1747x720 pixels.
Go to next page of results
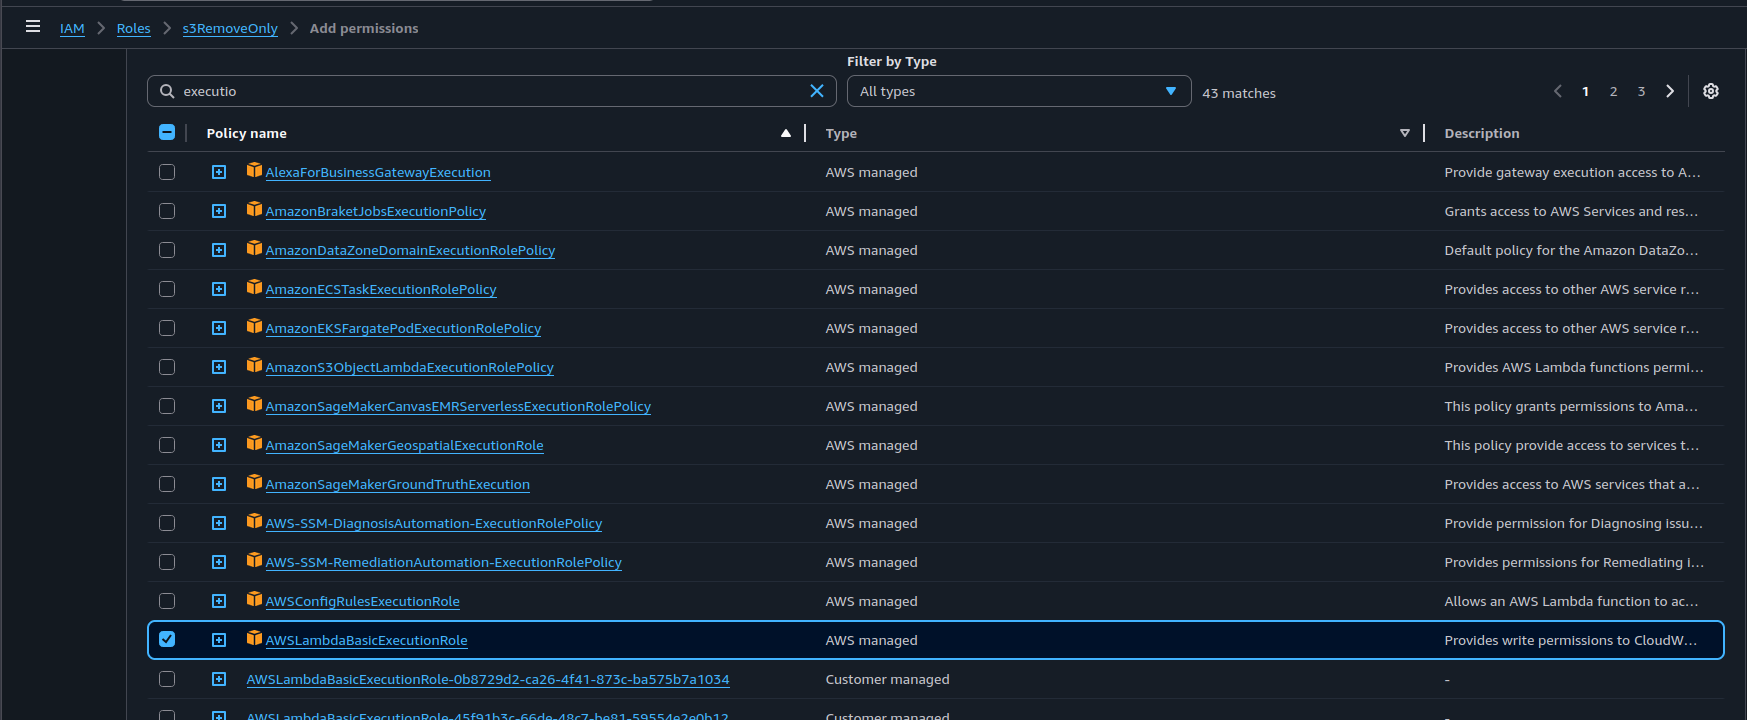coord(1669,91)
